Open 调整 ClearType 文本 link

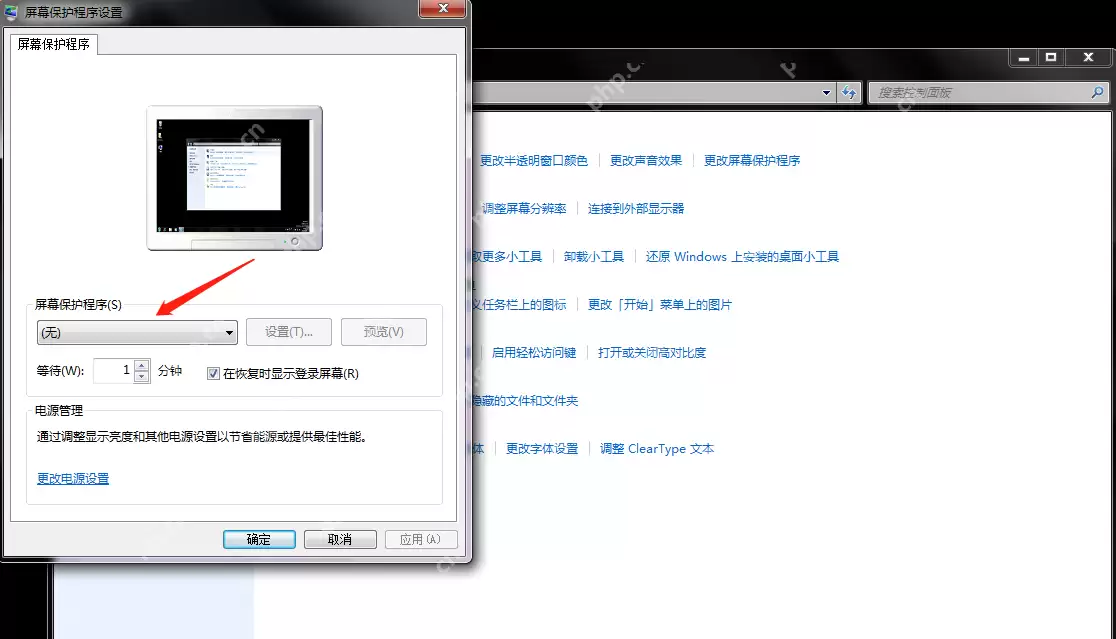(657, 448)
